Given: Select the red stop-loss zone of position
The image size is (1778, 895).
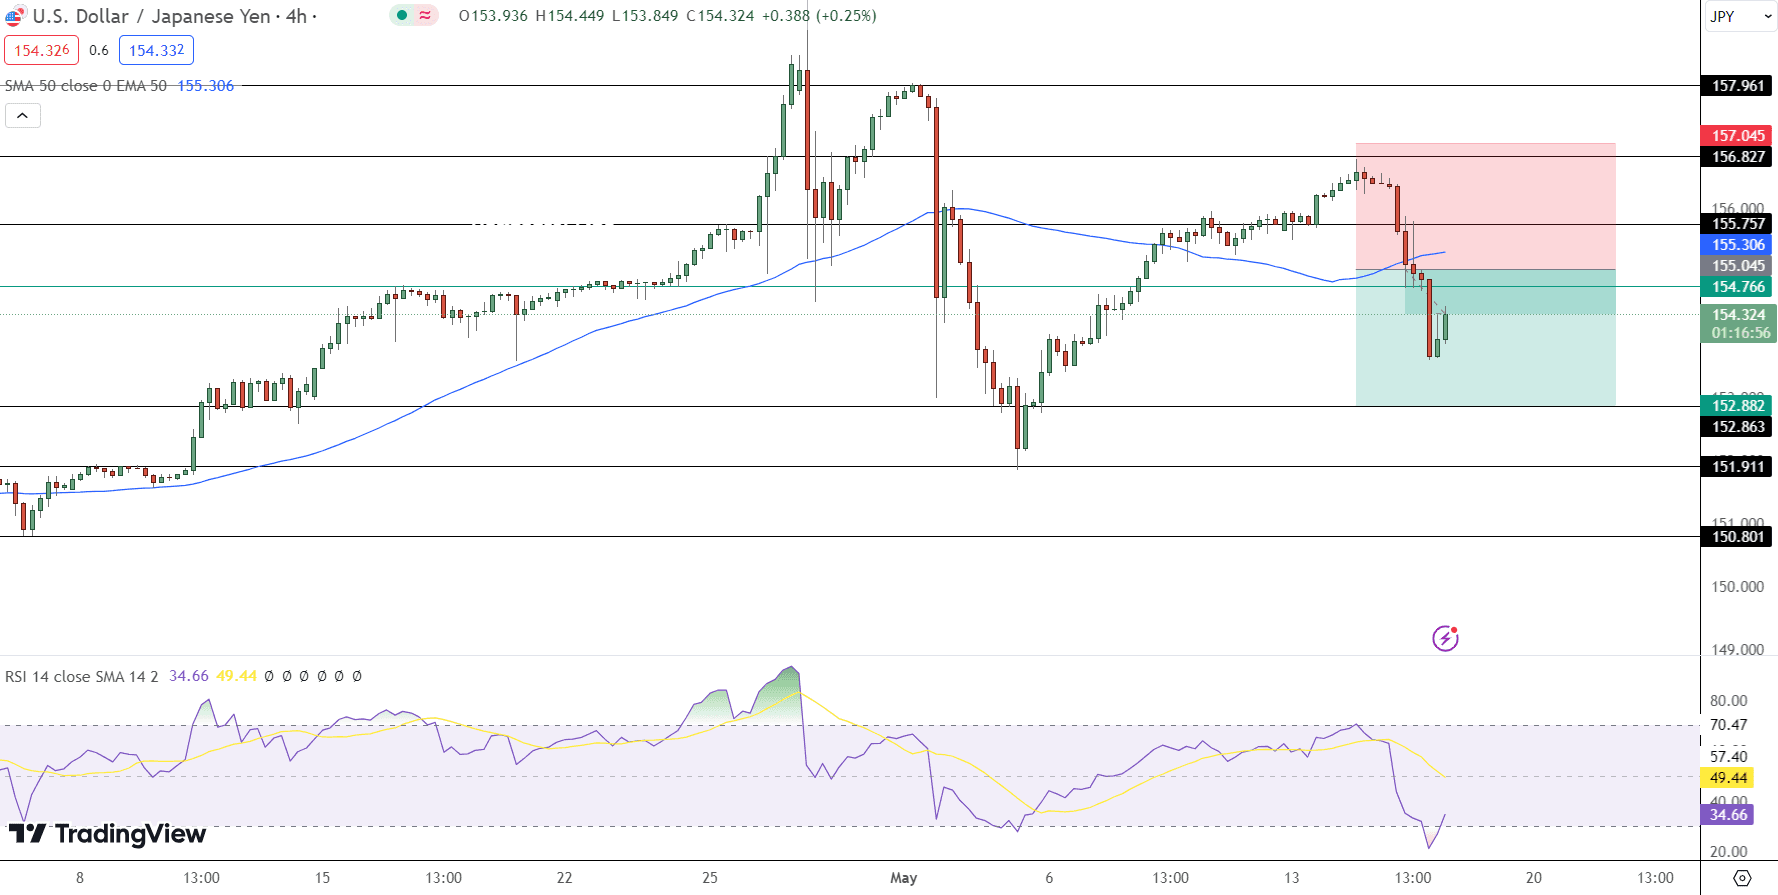Looking at the screenshot, I should pyautogui.click(x=1485, y=206).
